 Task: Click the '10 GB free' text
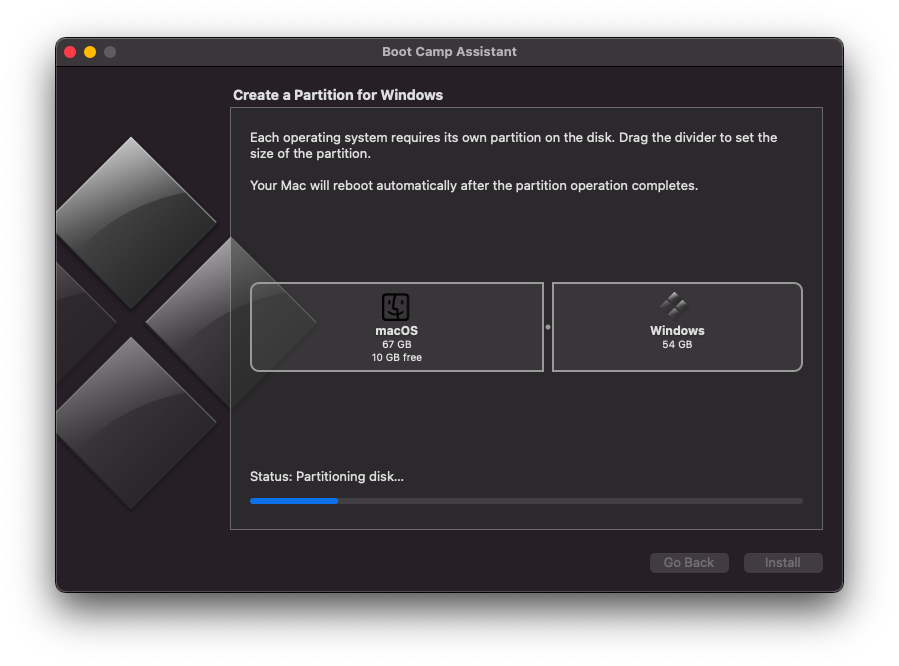pos(397,358)
